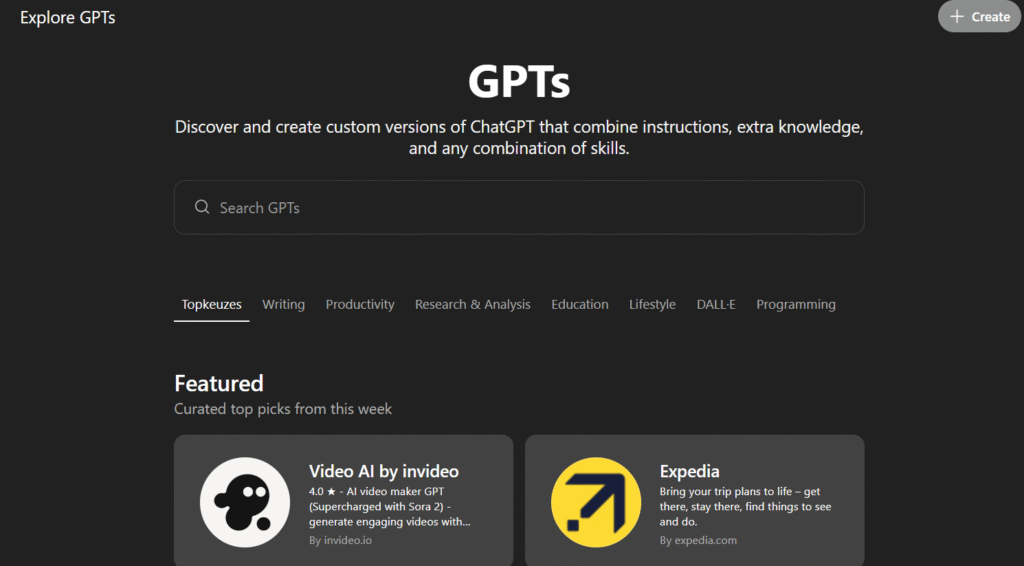
Task: Click 'By expedia.com' author text
Action: tap(698, 541)
